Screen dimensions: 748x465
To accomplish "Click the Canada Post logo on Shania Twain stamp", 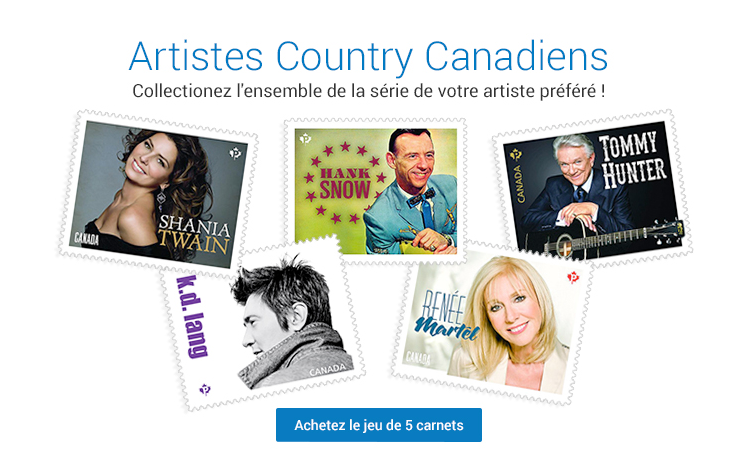I will [x=236, y=154].
